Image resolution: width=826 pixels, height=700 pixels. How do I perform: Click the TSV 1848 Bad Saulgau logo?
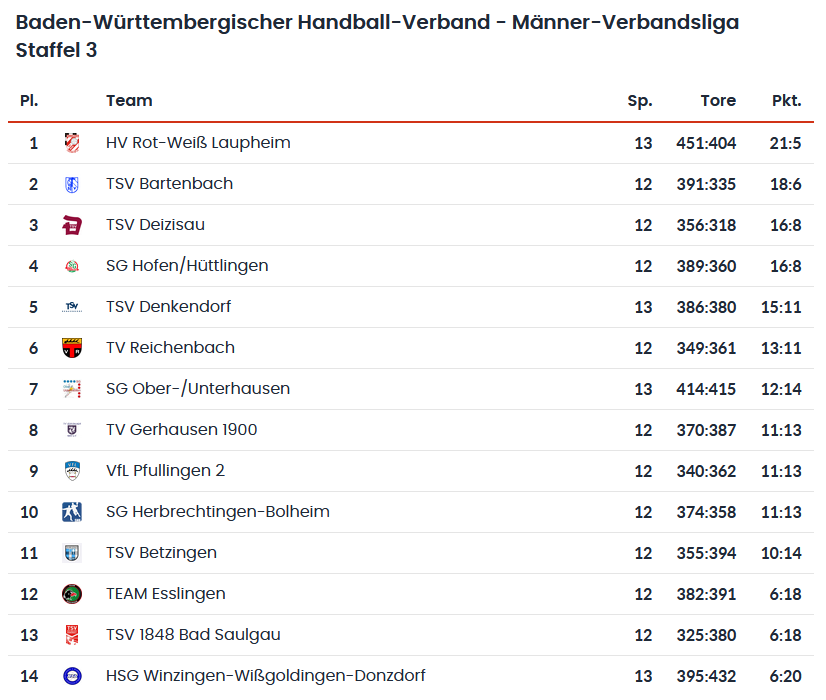coord(71,635)
